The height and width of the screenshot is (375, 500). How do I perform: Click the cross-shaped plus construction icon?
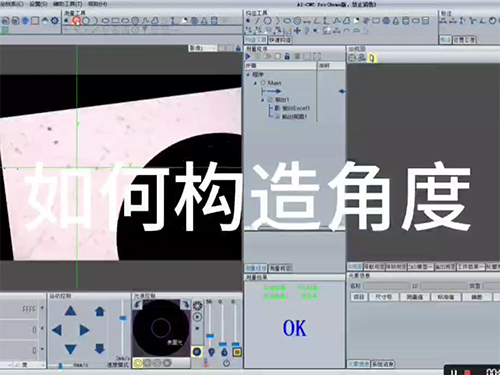click(x=297, y=31)
